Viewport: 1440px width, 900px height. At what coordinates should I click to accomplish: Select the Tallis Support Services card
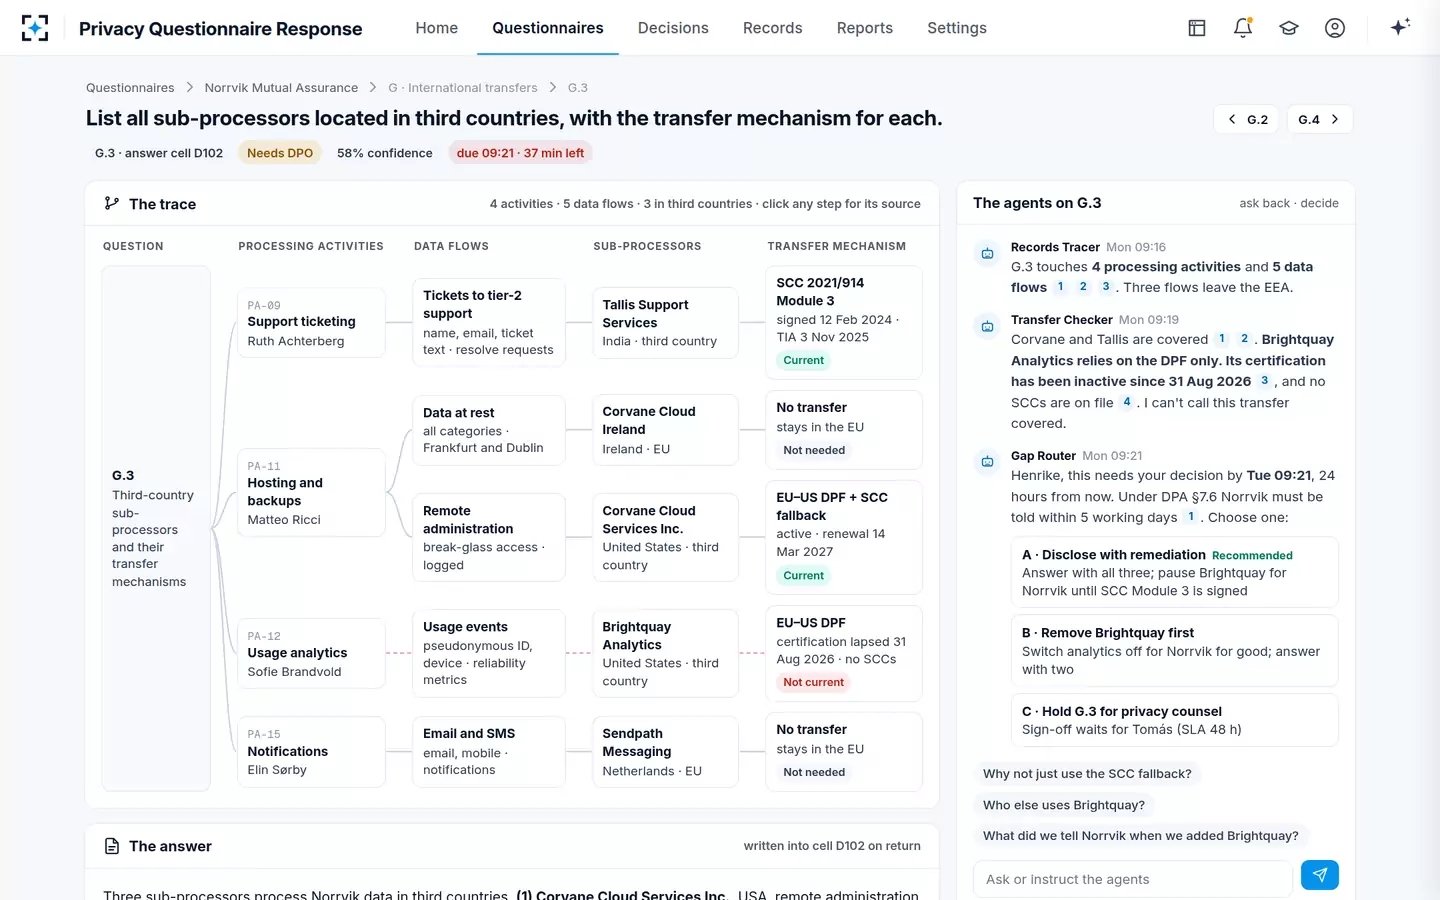[x=665, y=323]
